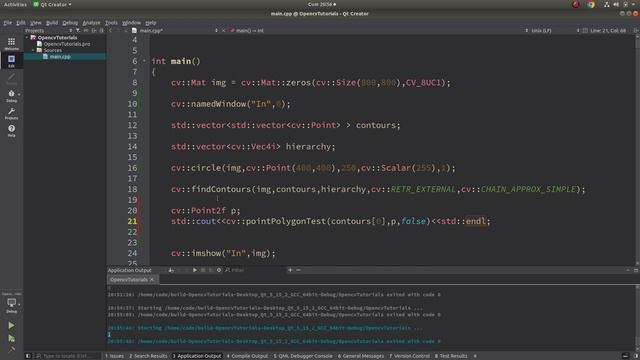The height and width of the screenshot is (360, 640).
Task: Select main.cpp in project tree
Action: (x=60, y=57)
